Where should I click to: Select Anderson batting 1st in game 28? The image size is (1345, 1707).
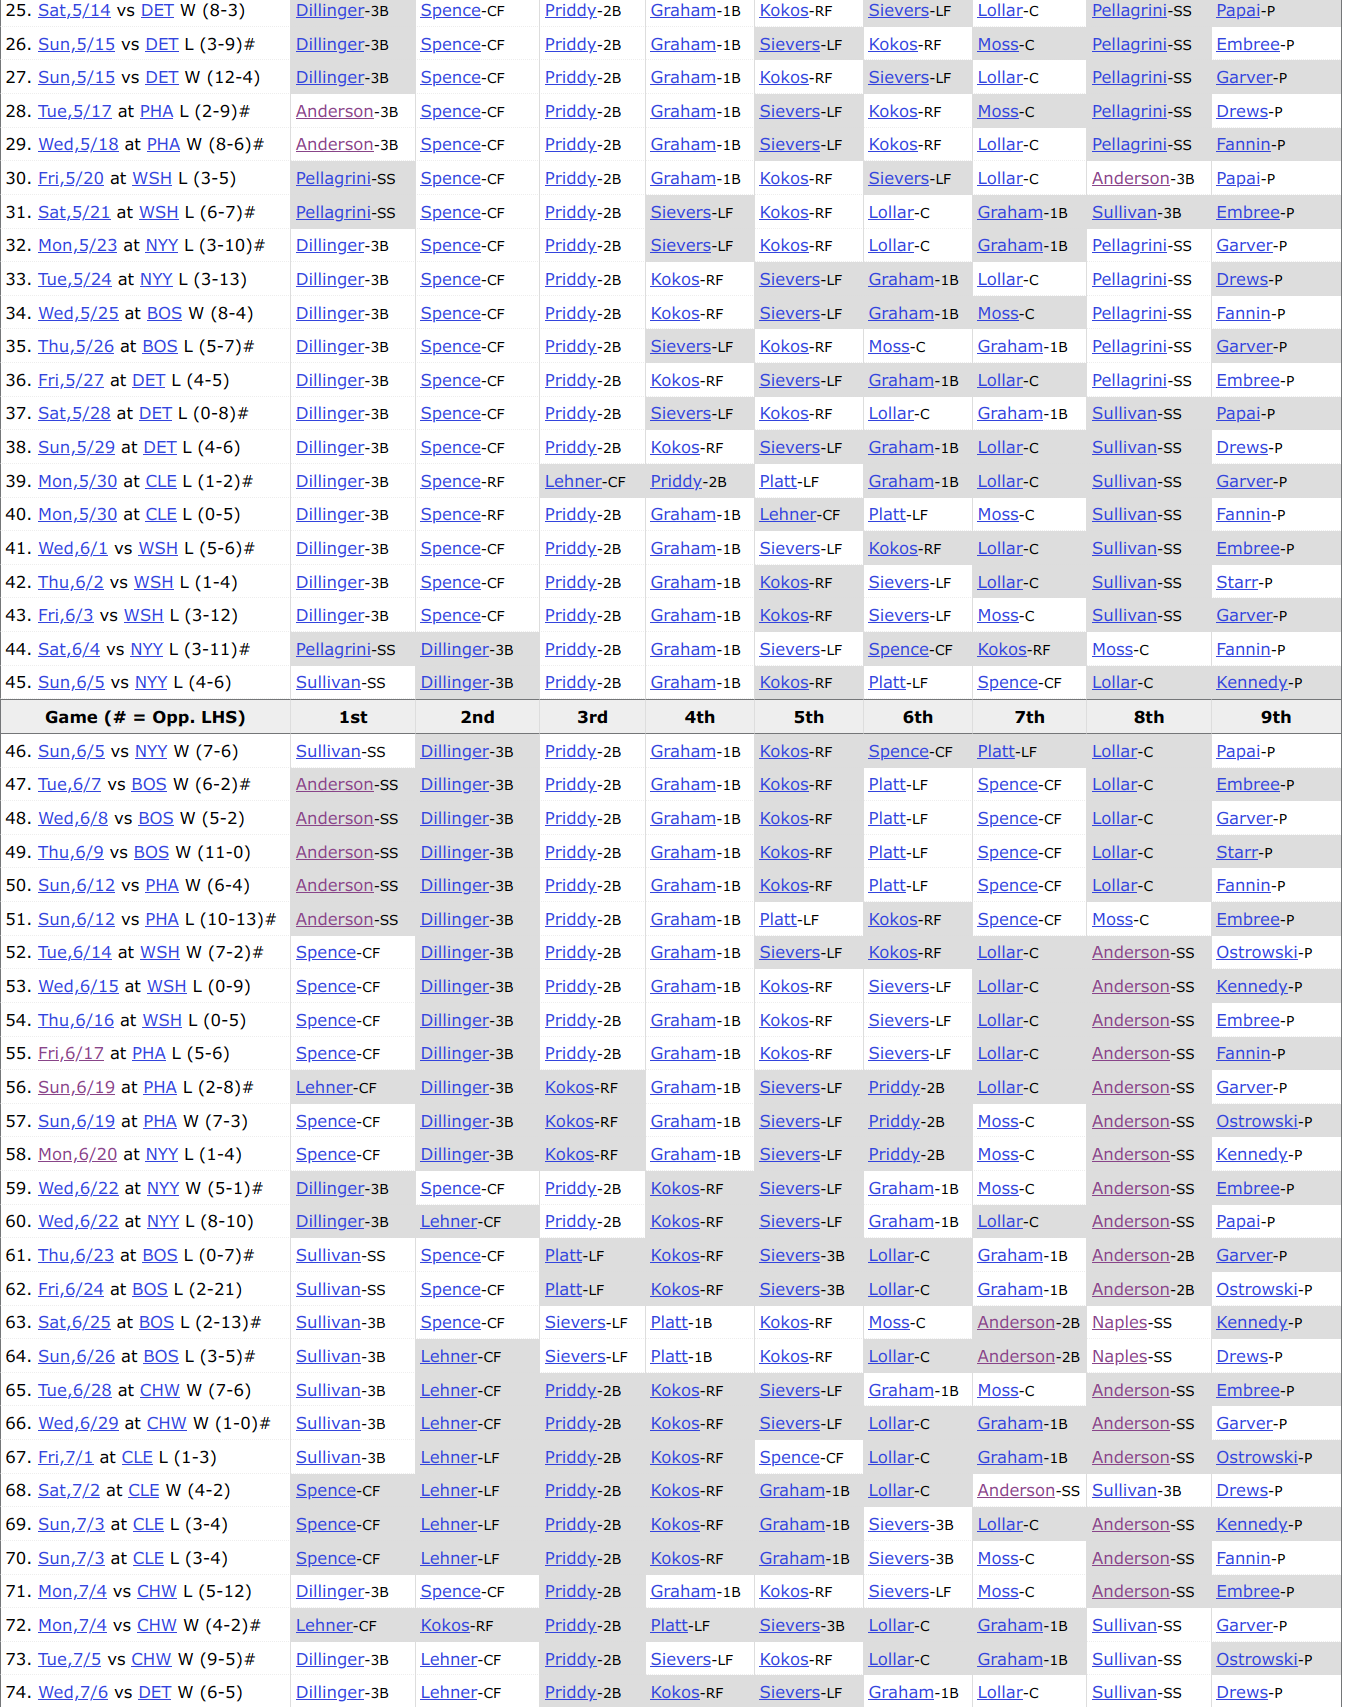(x=334, y=112)
